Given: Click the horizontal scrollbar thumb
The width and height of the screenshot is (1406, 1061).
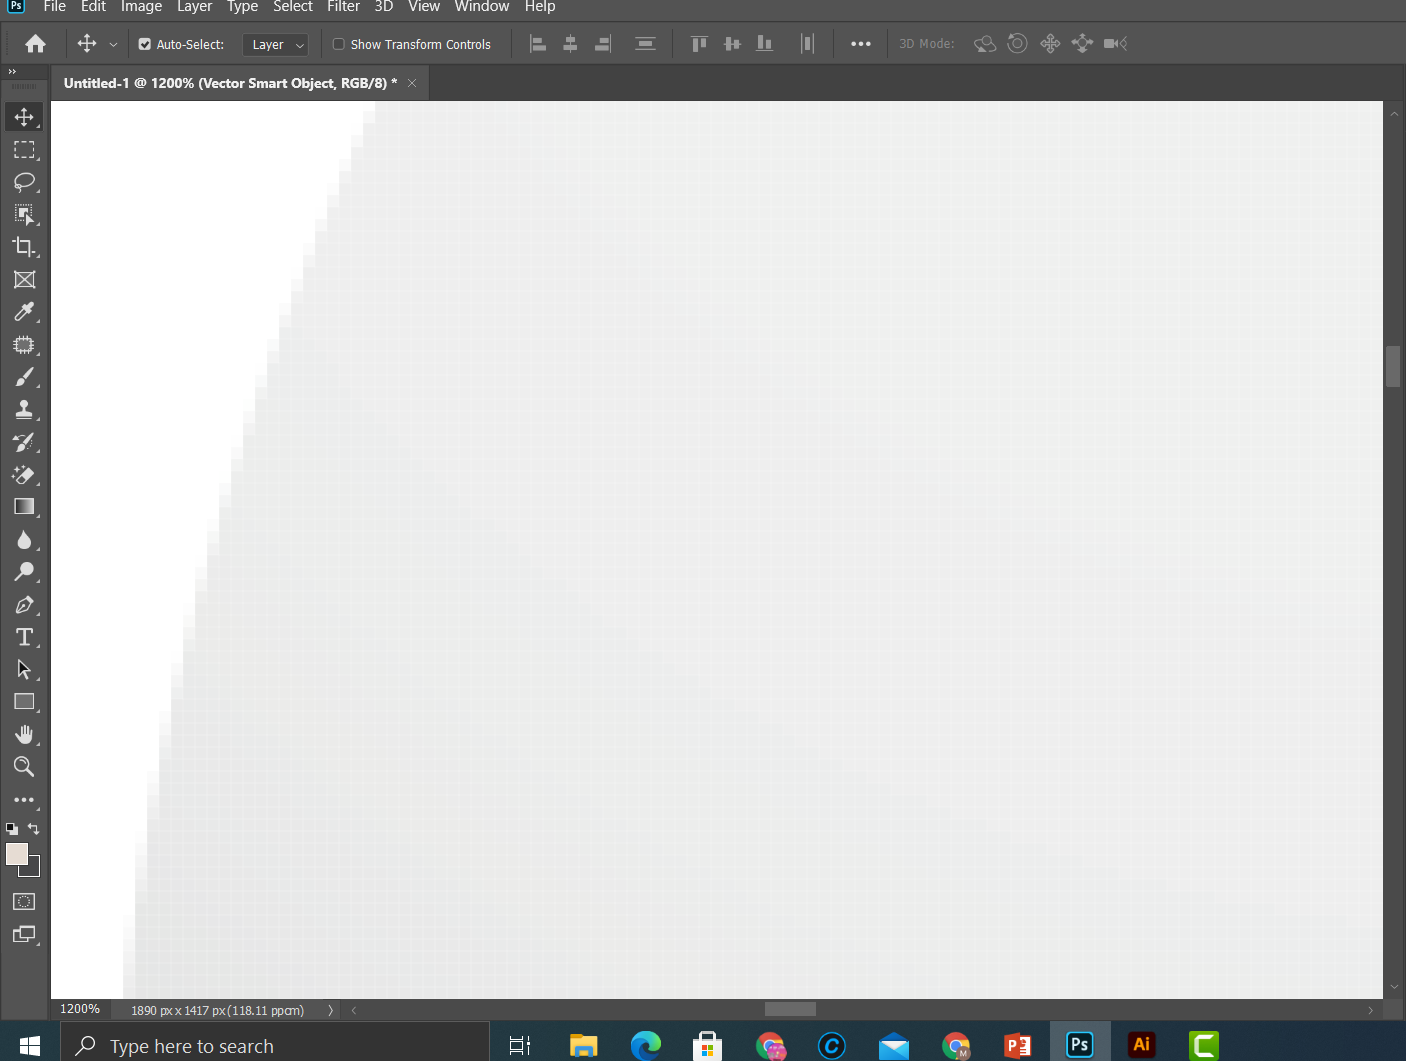Looking at the screenshot, I should (790, 1010).
